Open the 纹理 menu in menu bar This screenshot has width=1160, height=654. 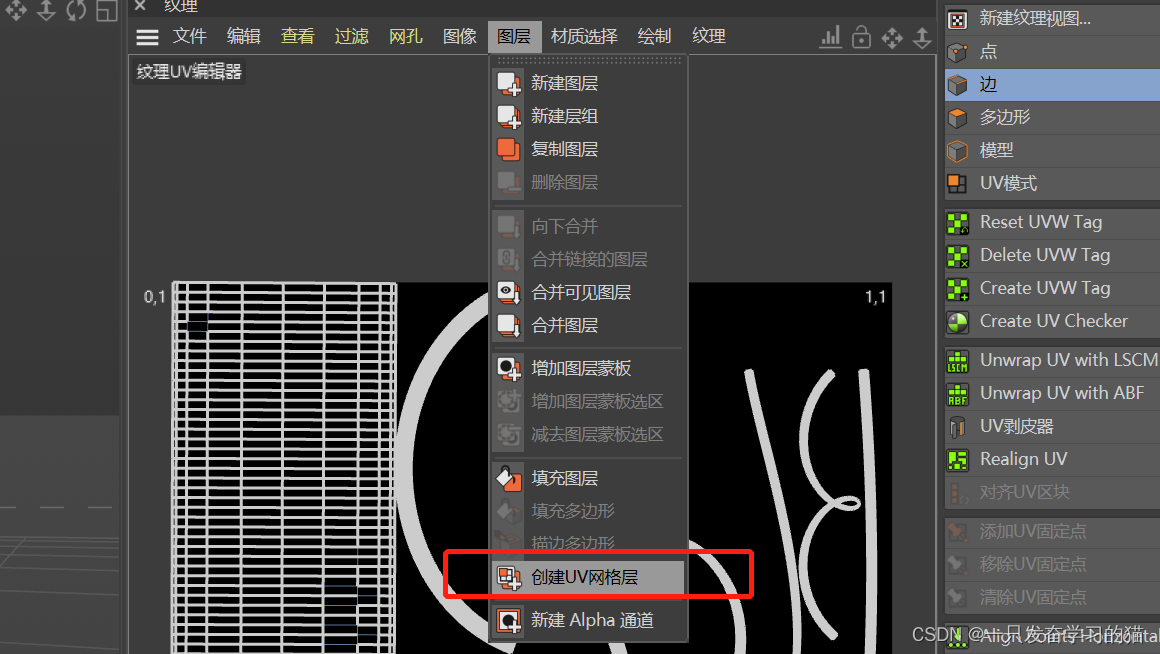[709, 36]
